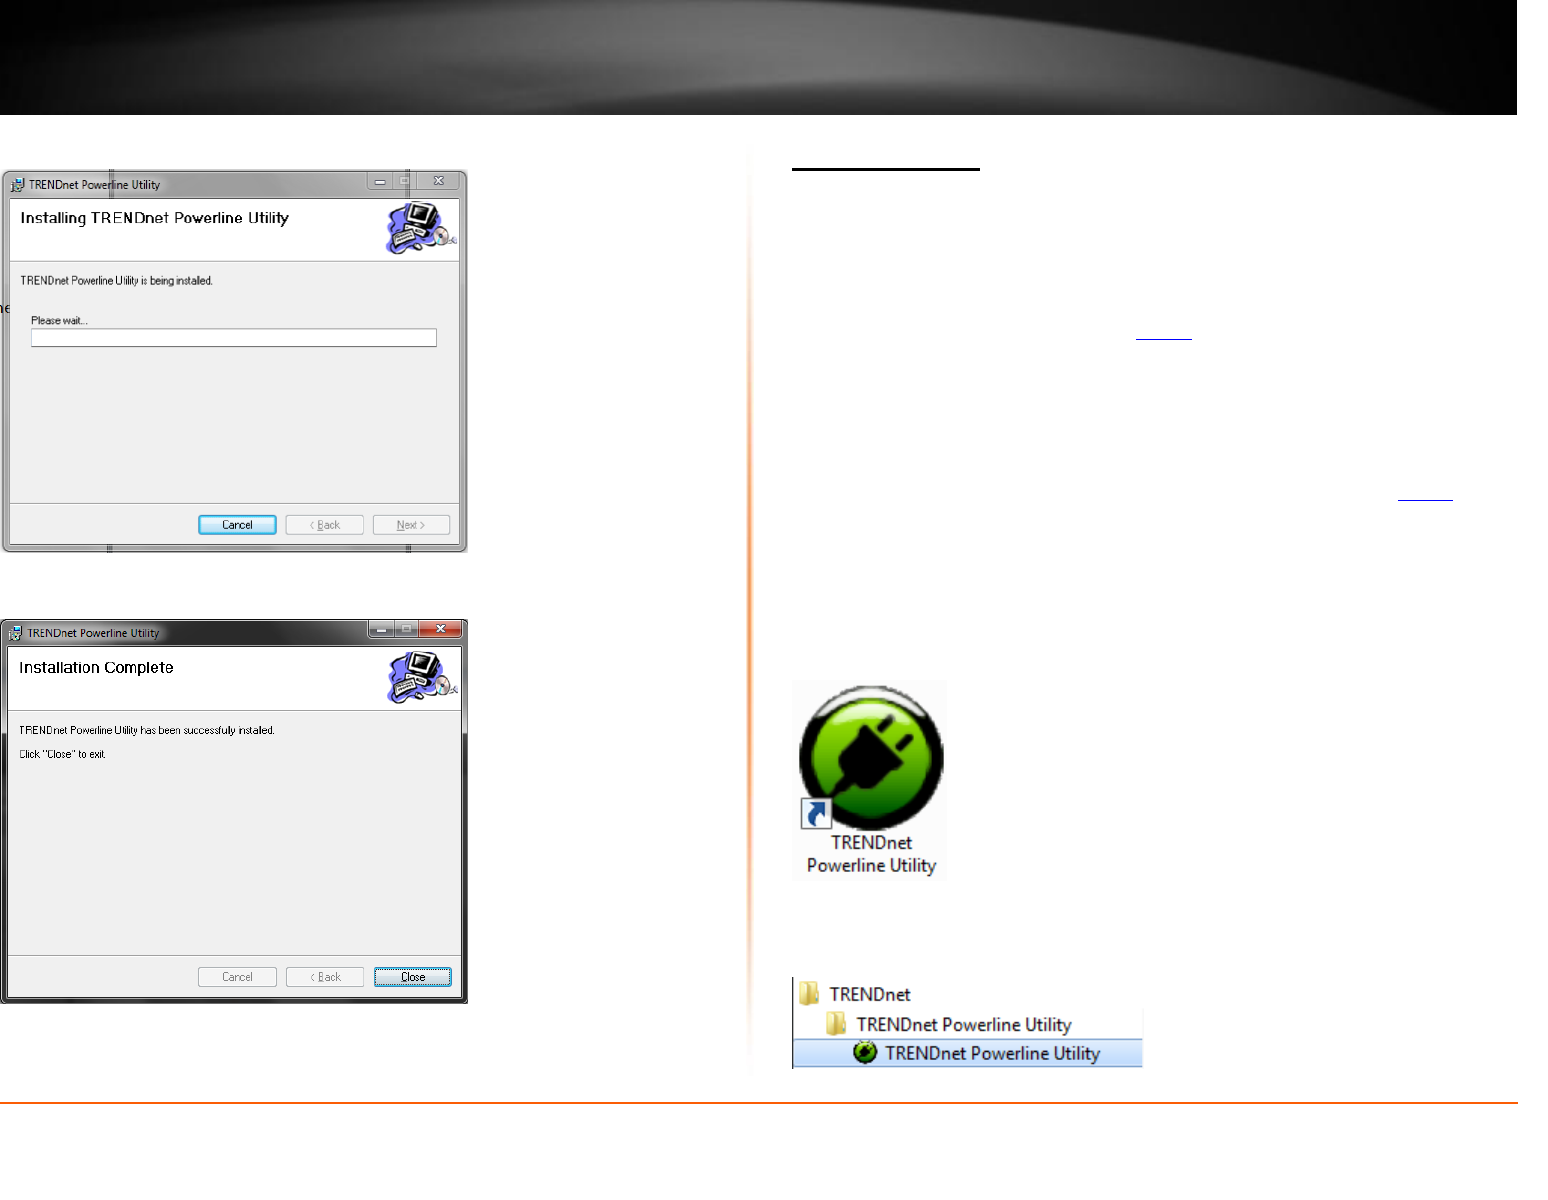This screenshot has height=1200, width=1548.
Task: Minimize the Installing TRENDnet Powerline Utility dialog
Action: coord(380,181)
